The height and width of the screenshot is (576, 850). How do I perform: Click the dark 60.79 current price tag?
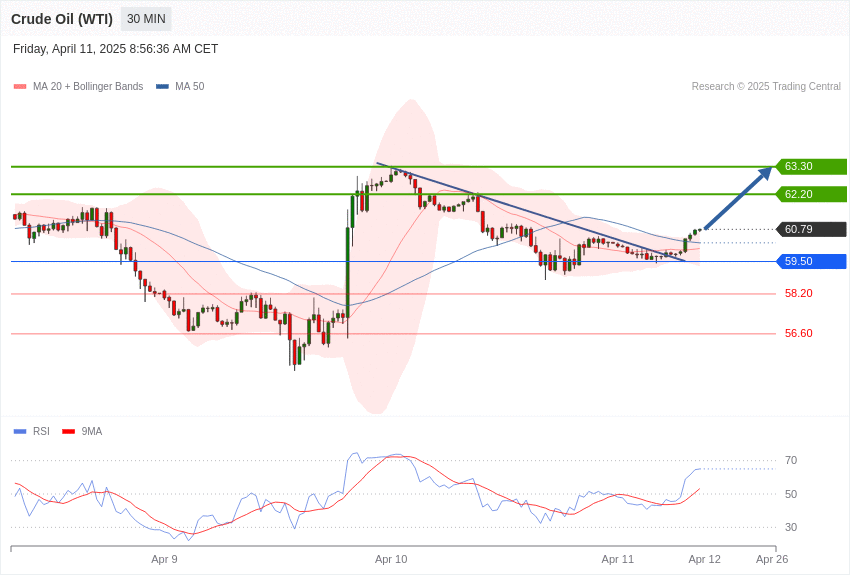click(x=812, y=229)
